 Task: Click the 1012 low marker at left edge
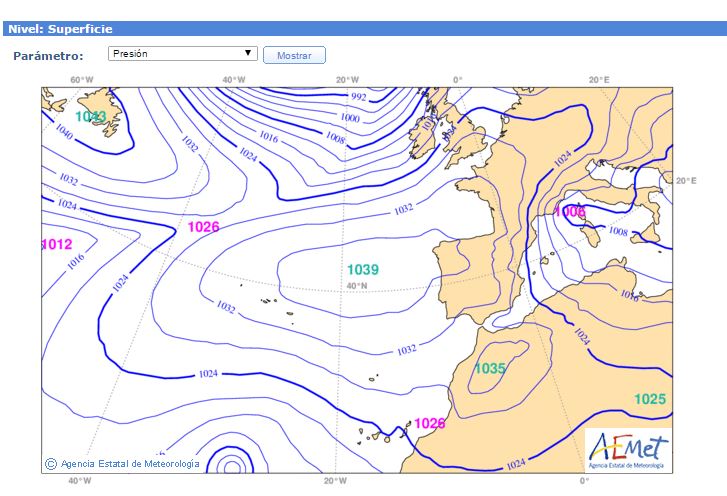coord(57,244)
